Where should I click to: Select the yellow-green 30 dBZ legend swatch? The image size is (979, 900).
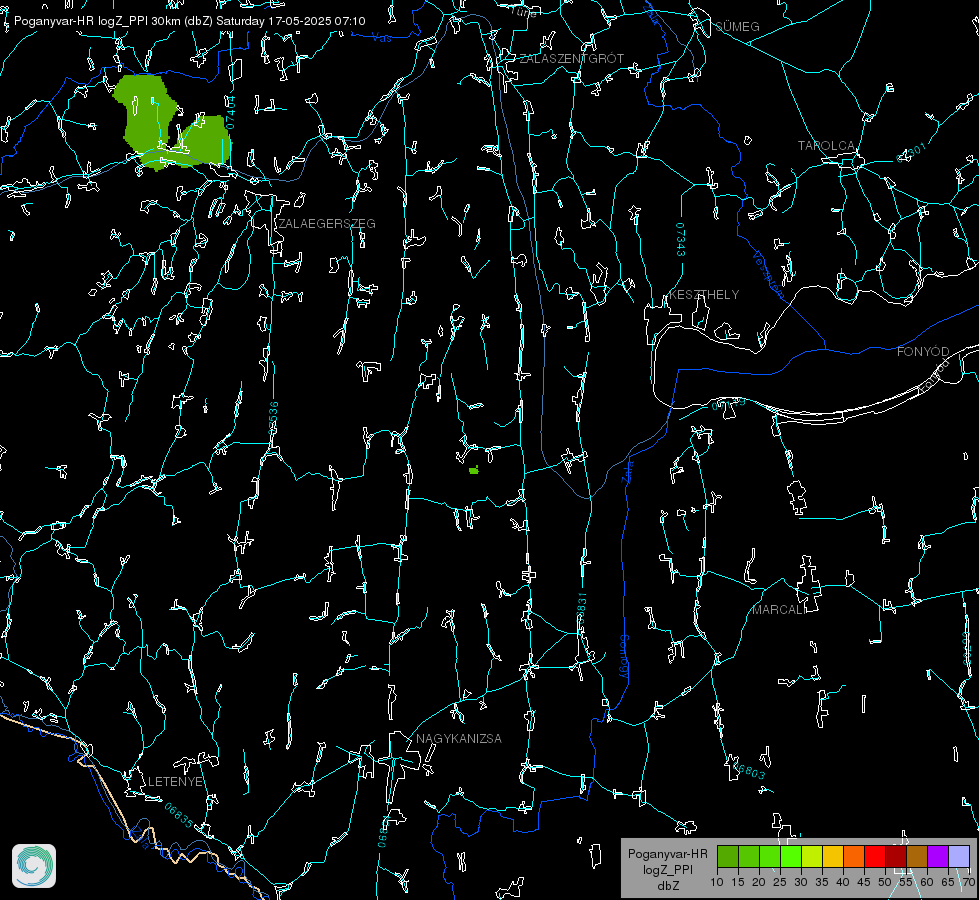coord(812,856)
